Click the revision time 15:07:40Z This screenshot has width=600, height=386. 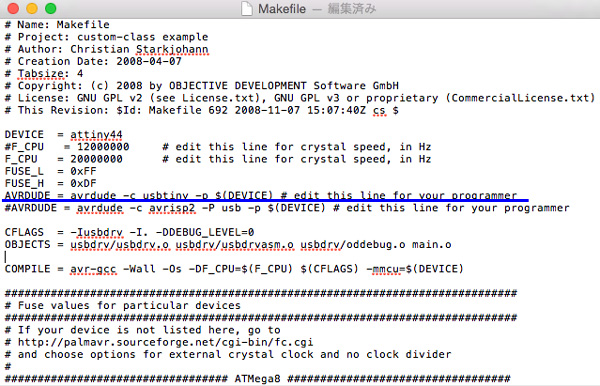[337, 110]
